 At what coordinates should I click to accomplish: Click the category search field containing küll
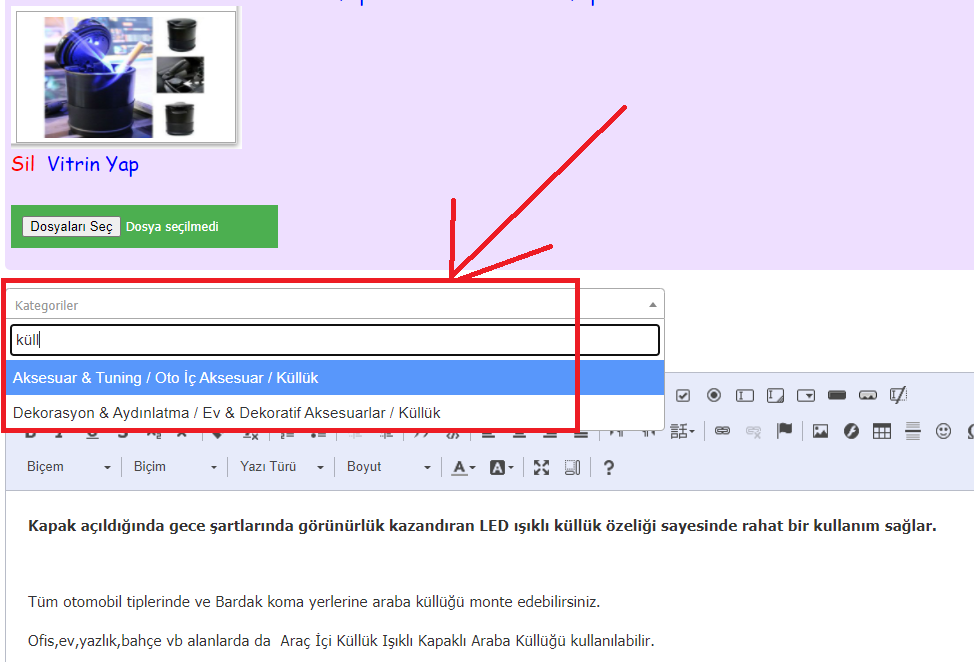(335, 340)
